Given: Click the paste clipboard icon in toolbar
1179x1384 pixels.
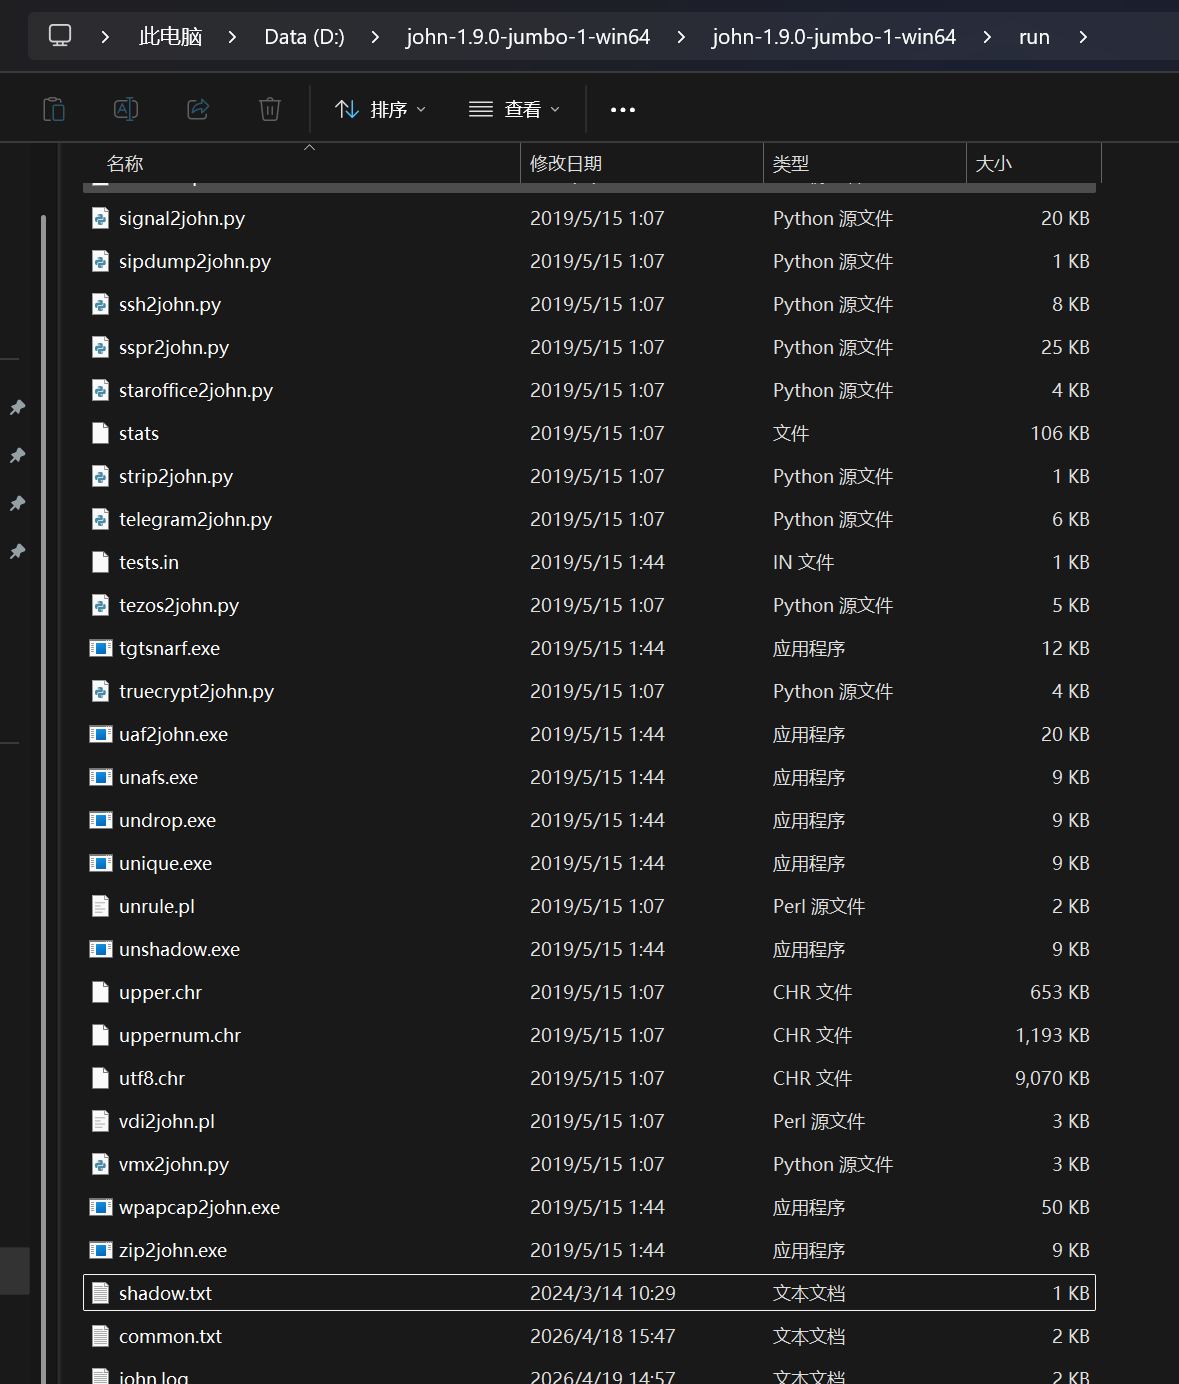Looking at the screenshot, I should [x=54, y=109].
